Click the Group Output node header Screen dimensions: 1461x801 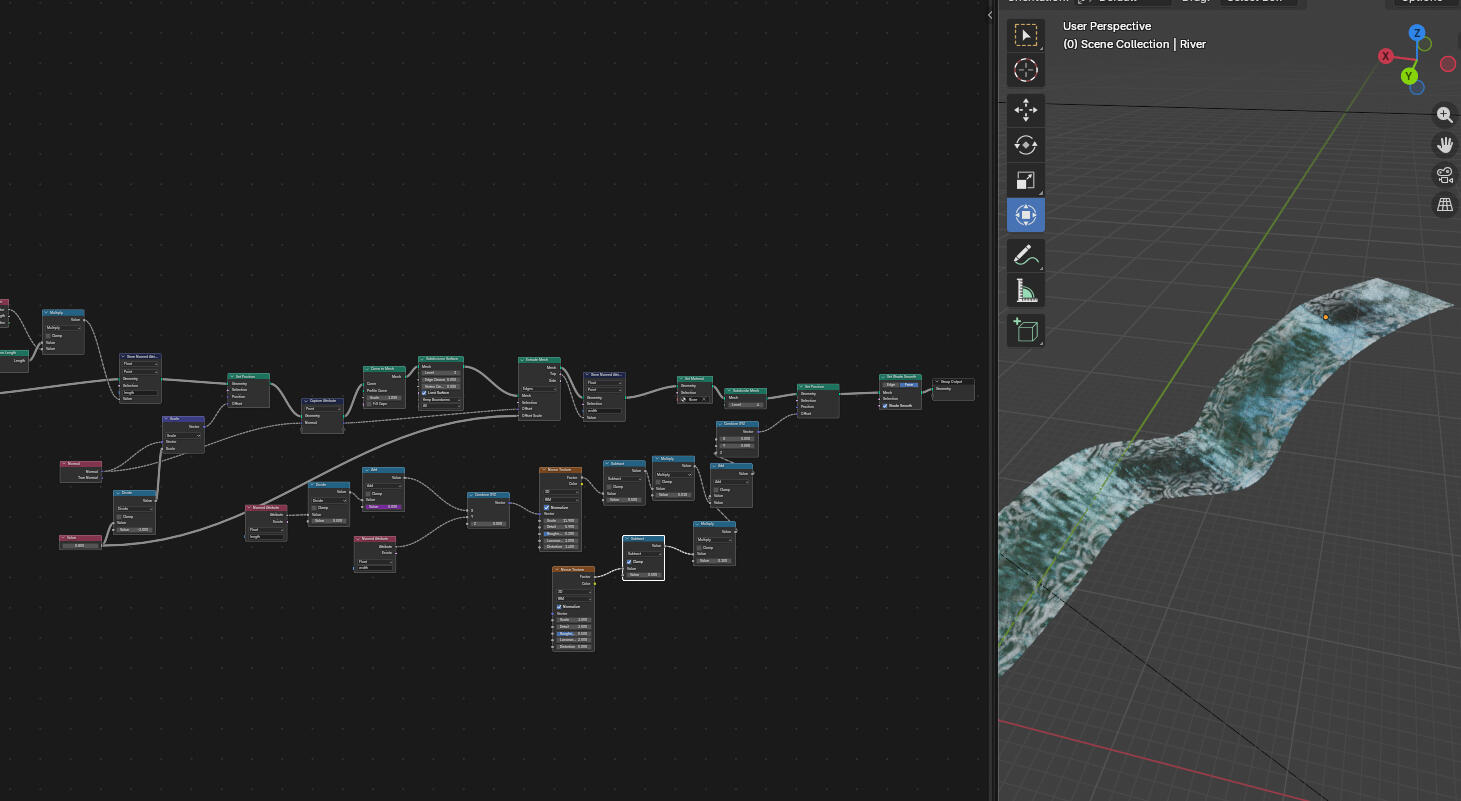click(x=953, y=381)
